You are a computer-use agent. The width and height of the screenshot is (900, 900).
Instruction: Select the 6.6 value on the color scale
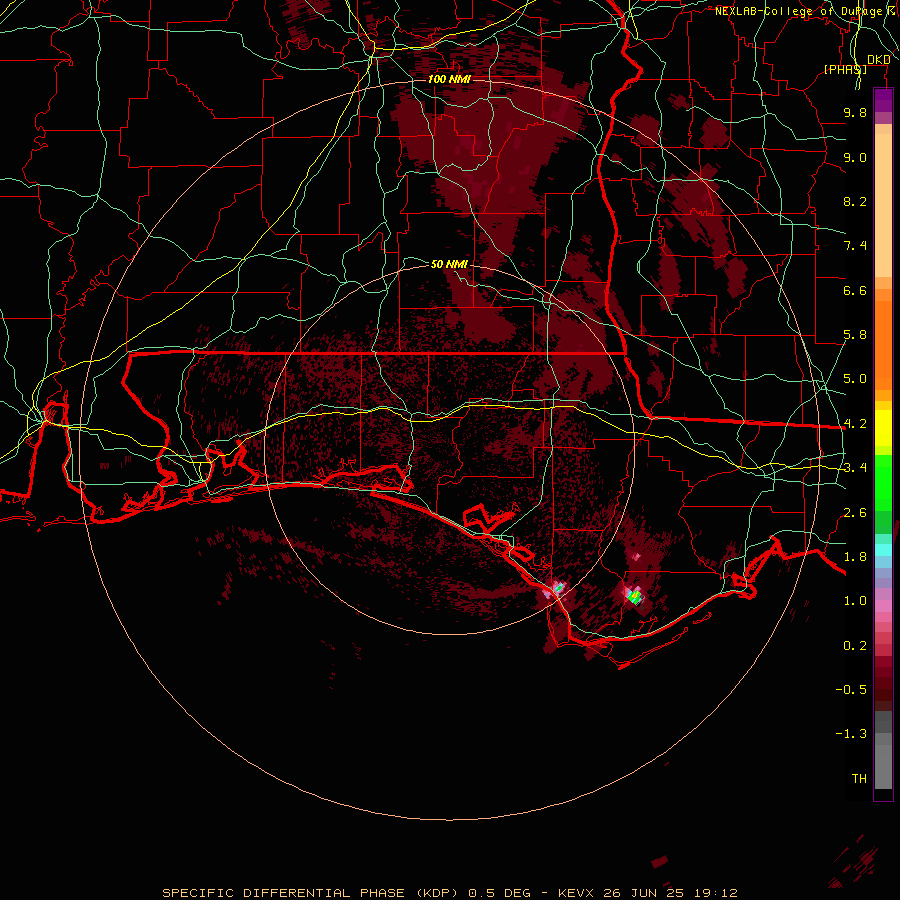(x=855, y=290)
